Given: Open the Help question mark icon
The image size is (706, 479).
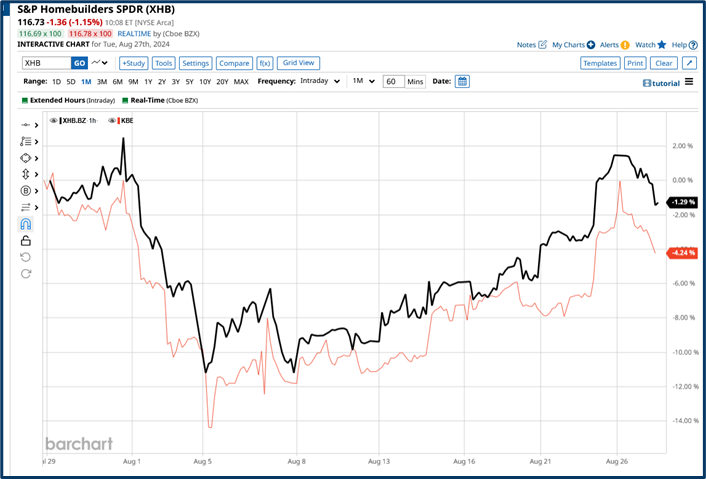Looking at the screenshot, I should click(x=692, y=45).
